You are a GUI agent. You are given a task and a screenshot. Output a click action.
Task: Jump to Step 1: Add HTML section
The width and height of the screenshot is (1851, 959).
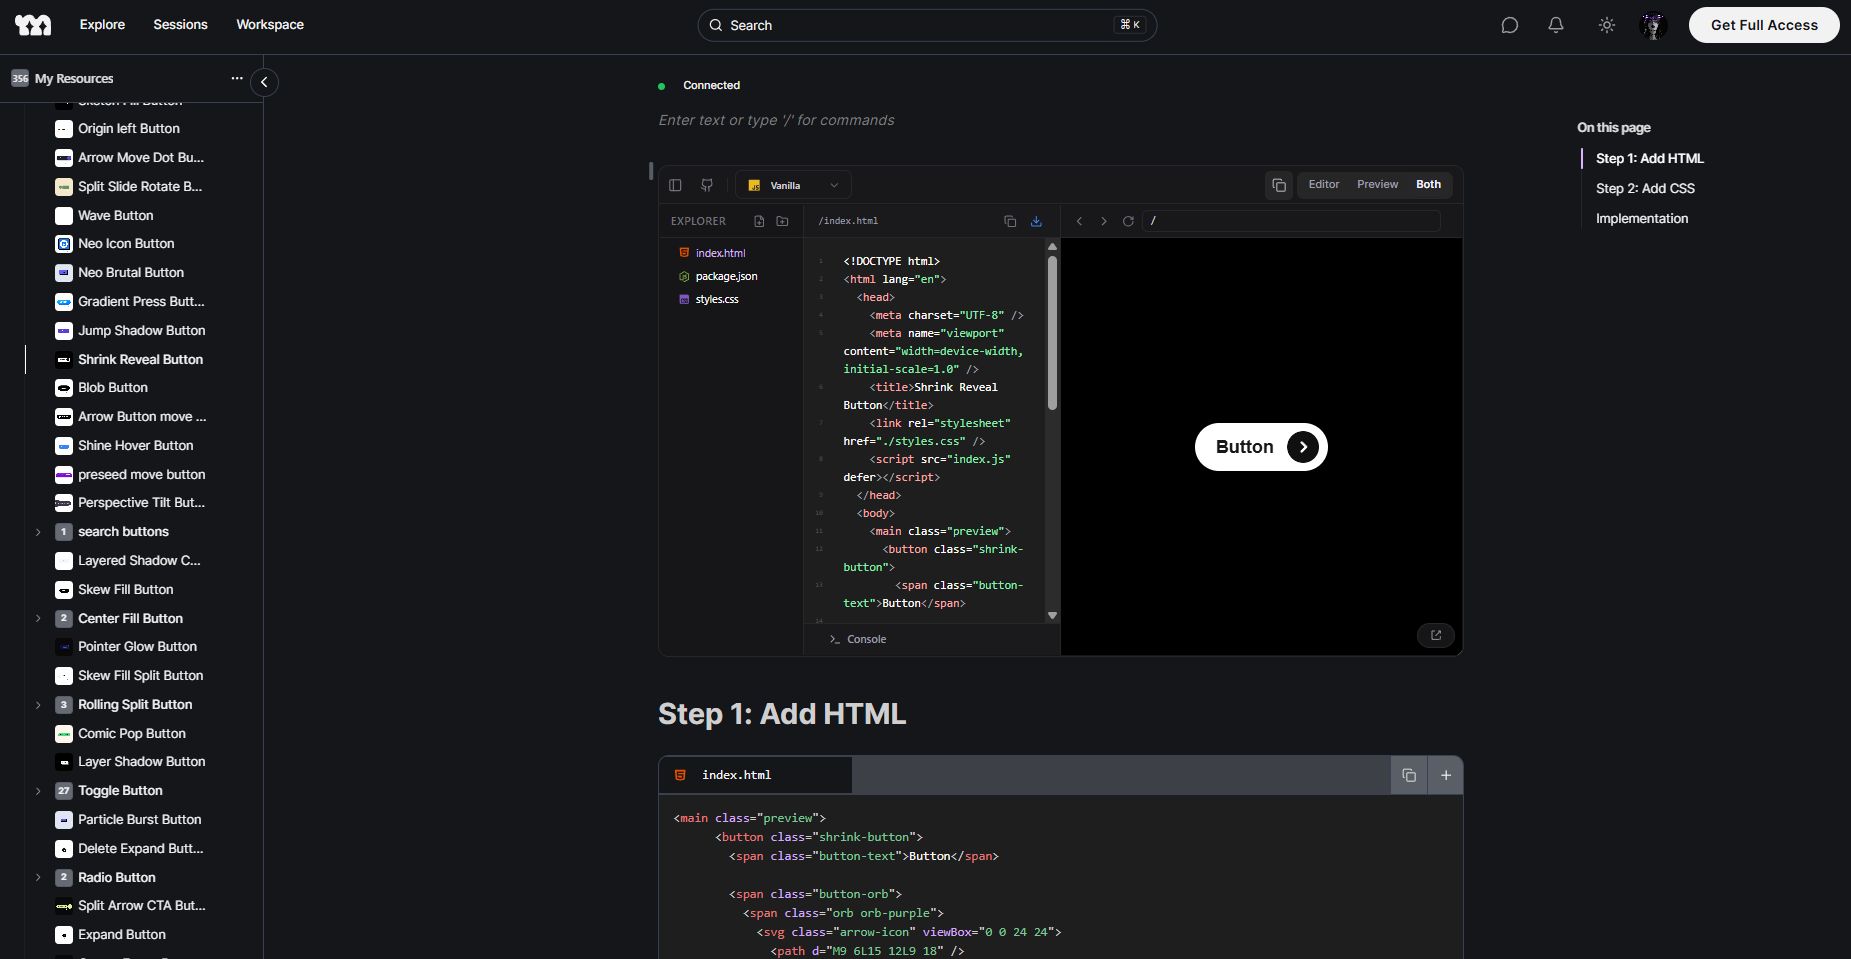(1650, 158)
